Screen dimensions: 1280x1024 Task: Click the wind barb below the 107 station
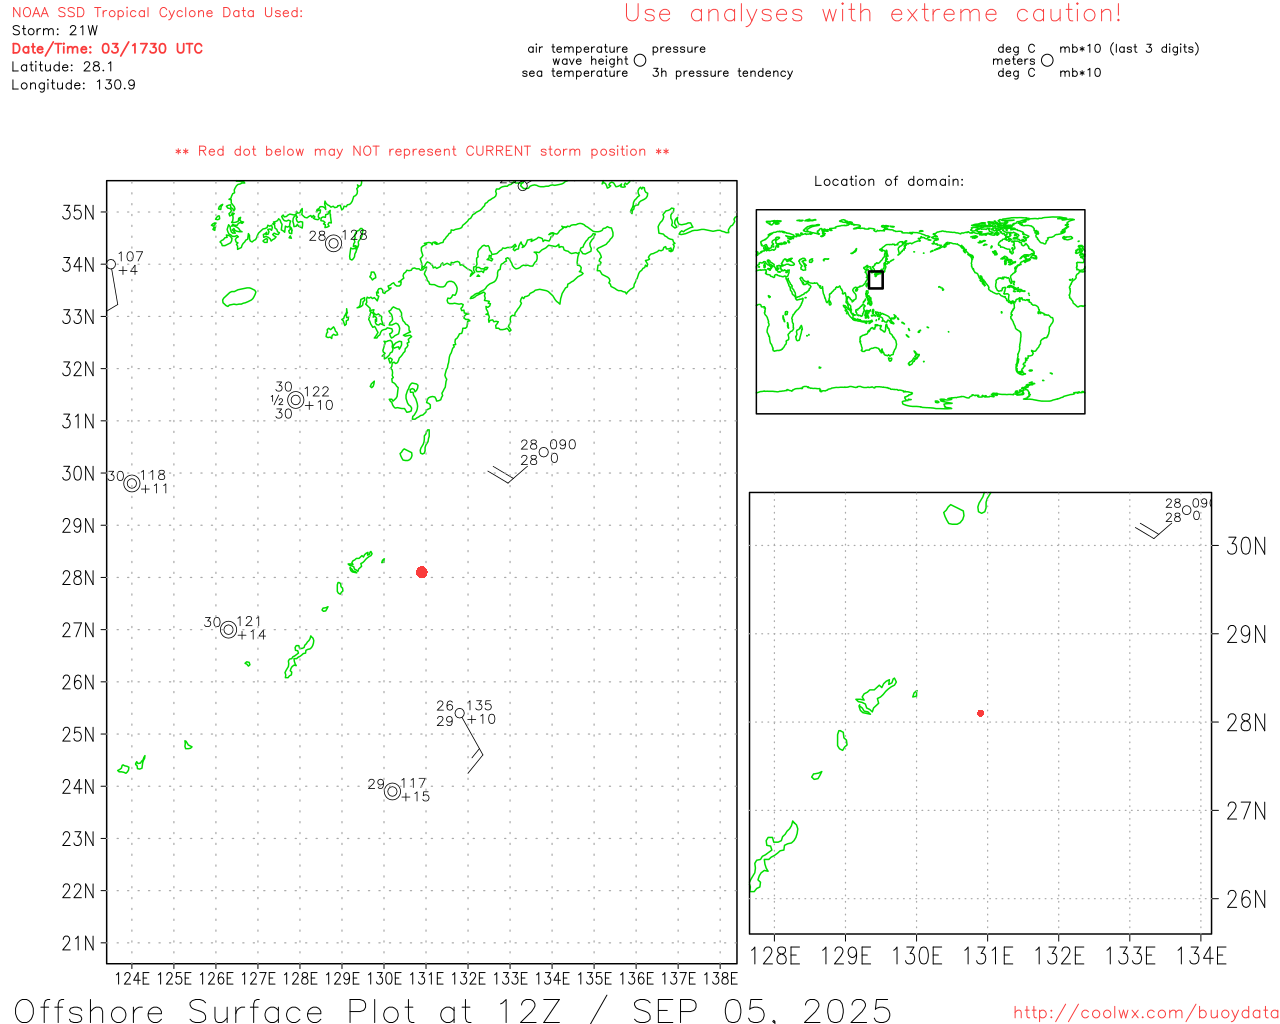point(113,290)
